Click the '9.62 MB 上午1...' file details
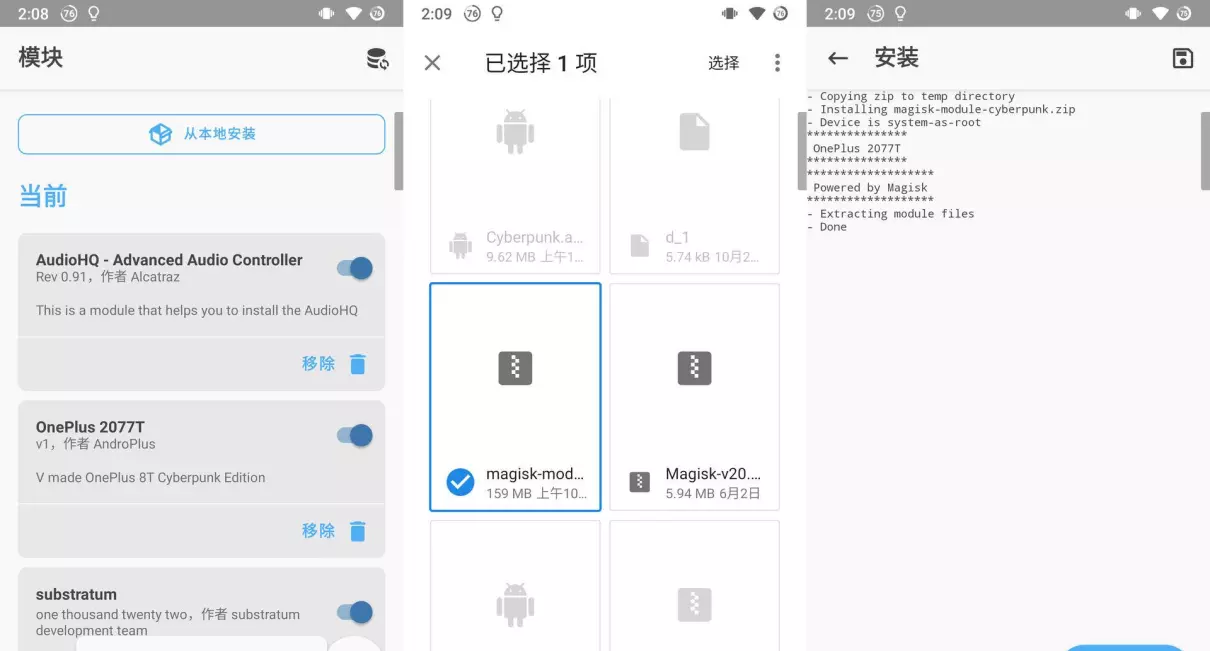This screenshot has width=1210, height=651. (x=535, y=257)
